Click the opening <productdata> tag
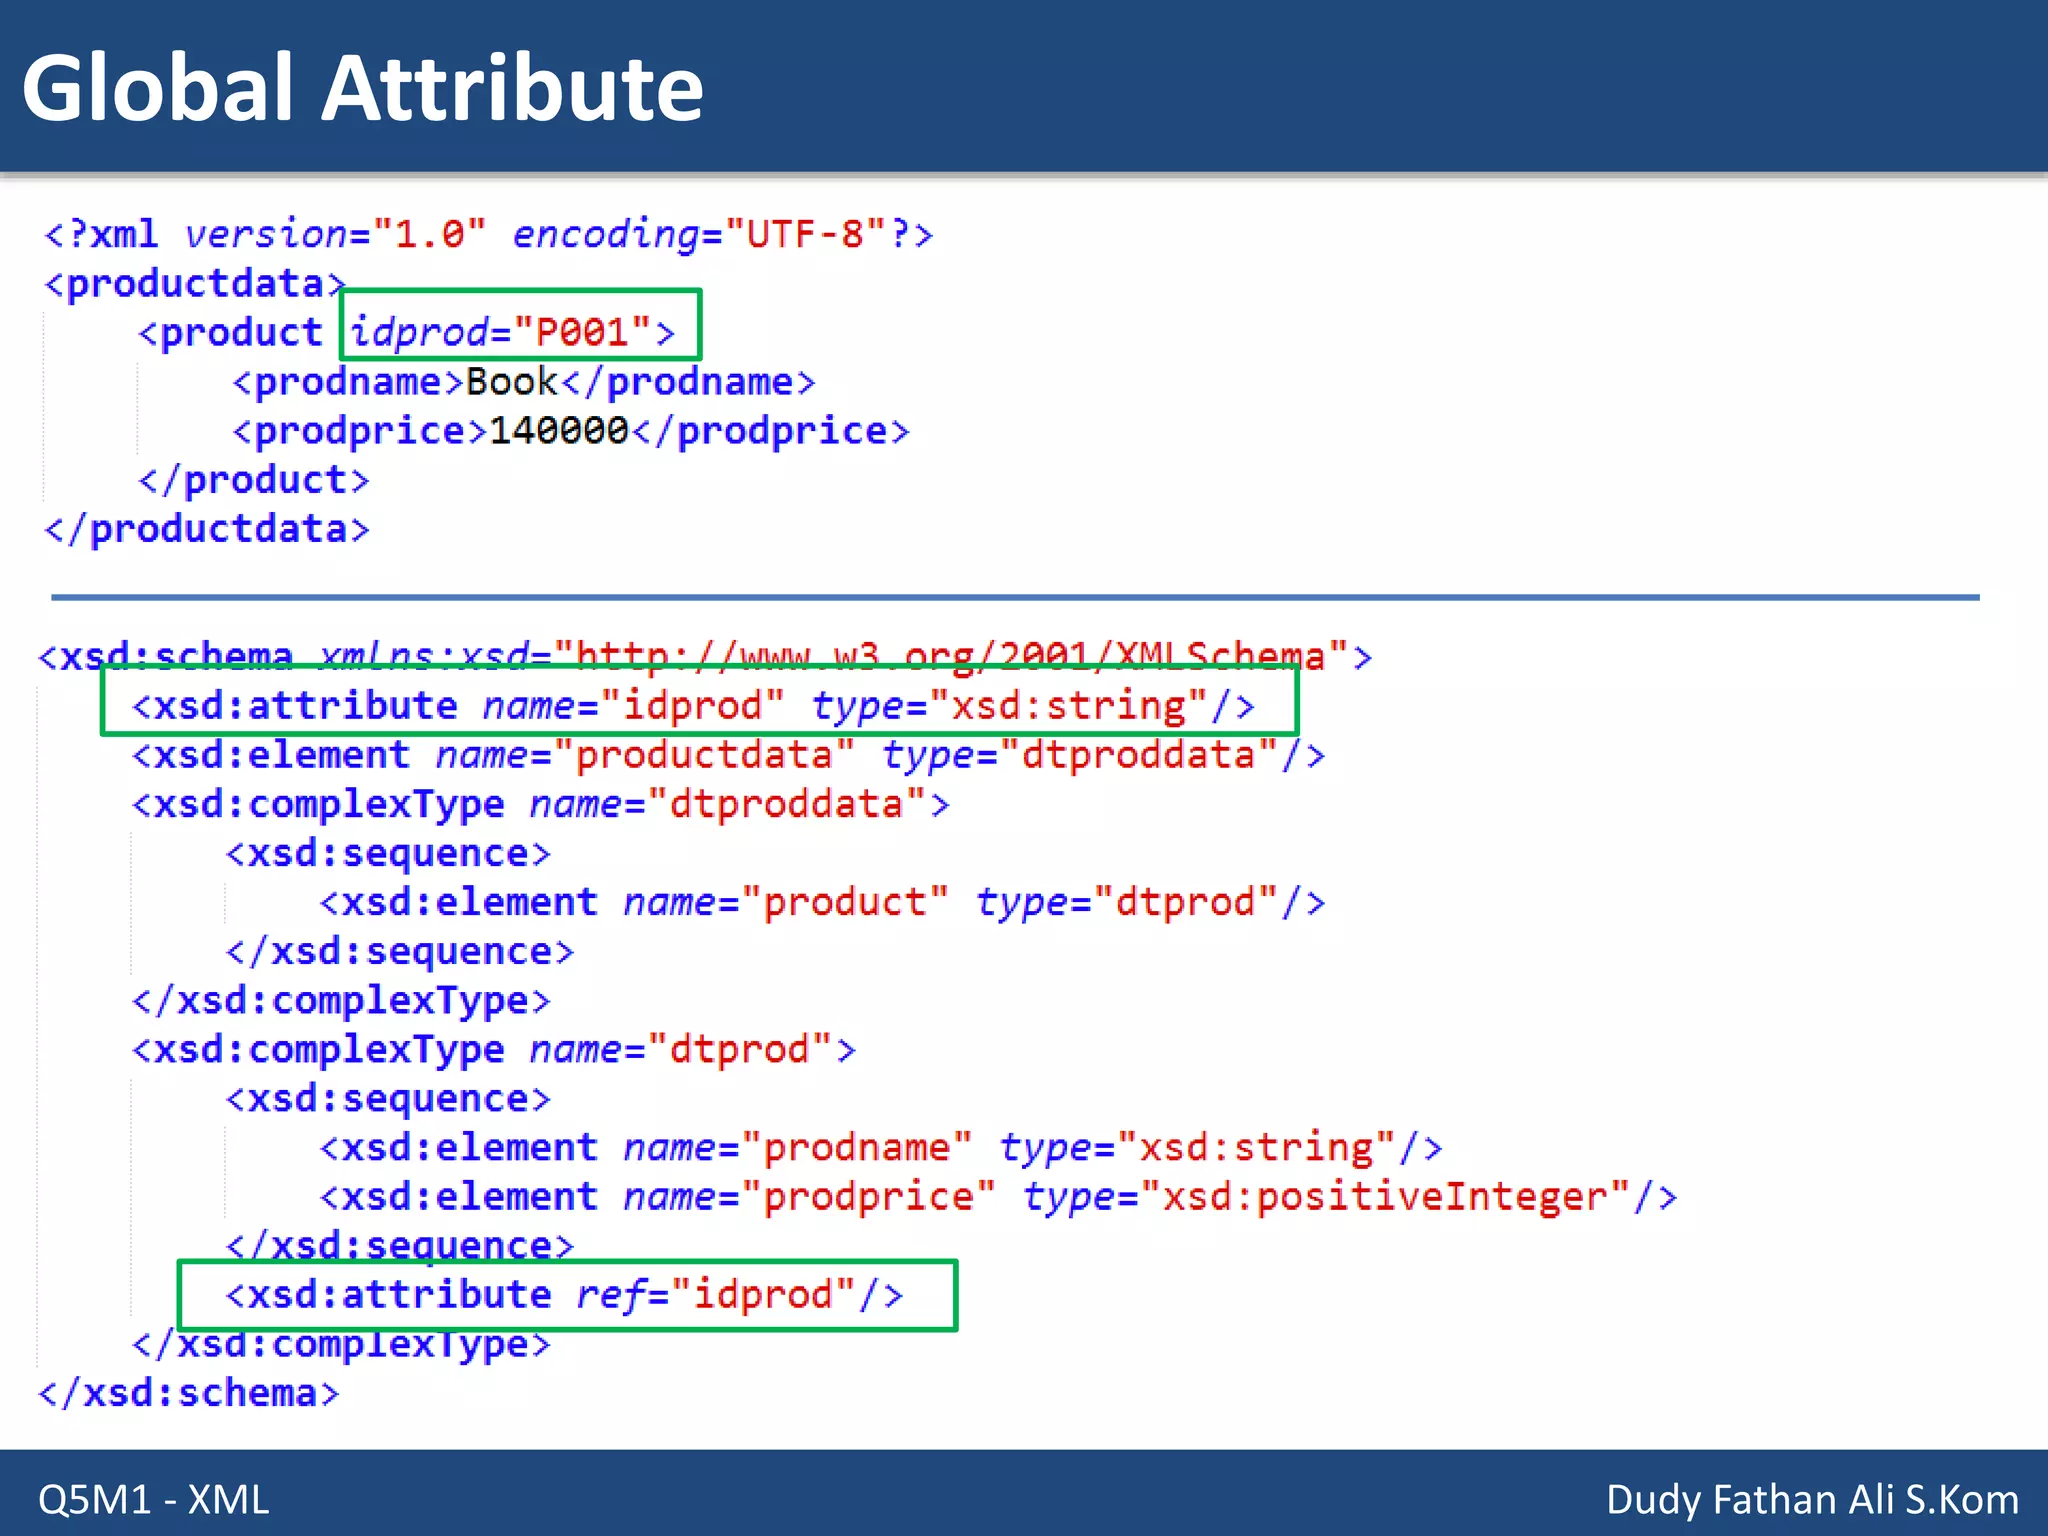Screen dimensions: 2048x1536 coord(195,283)
